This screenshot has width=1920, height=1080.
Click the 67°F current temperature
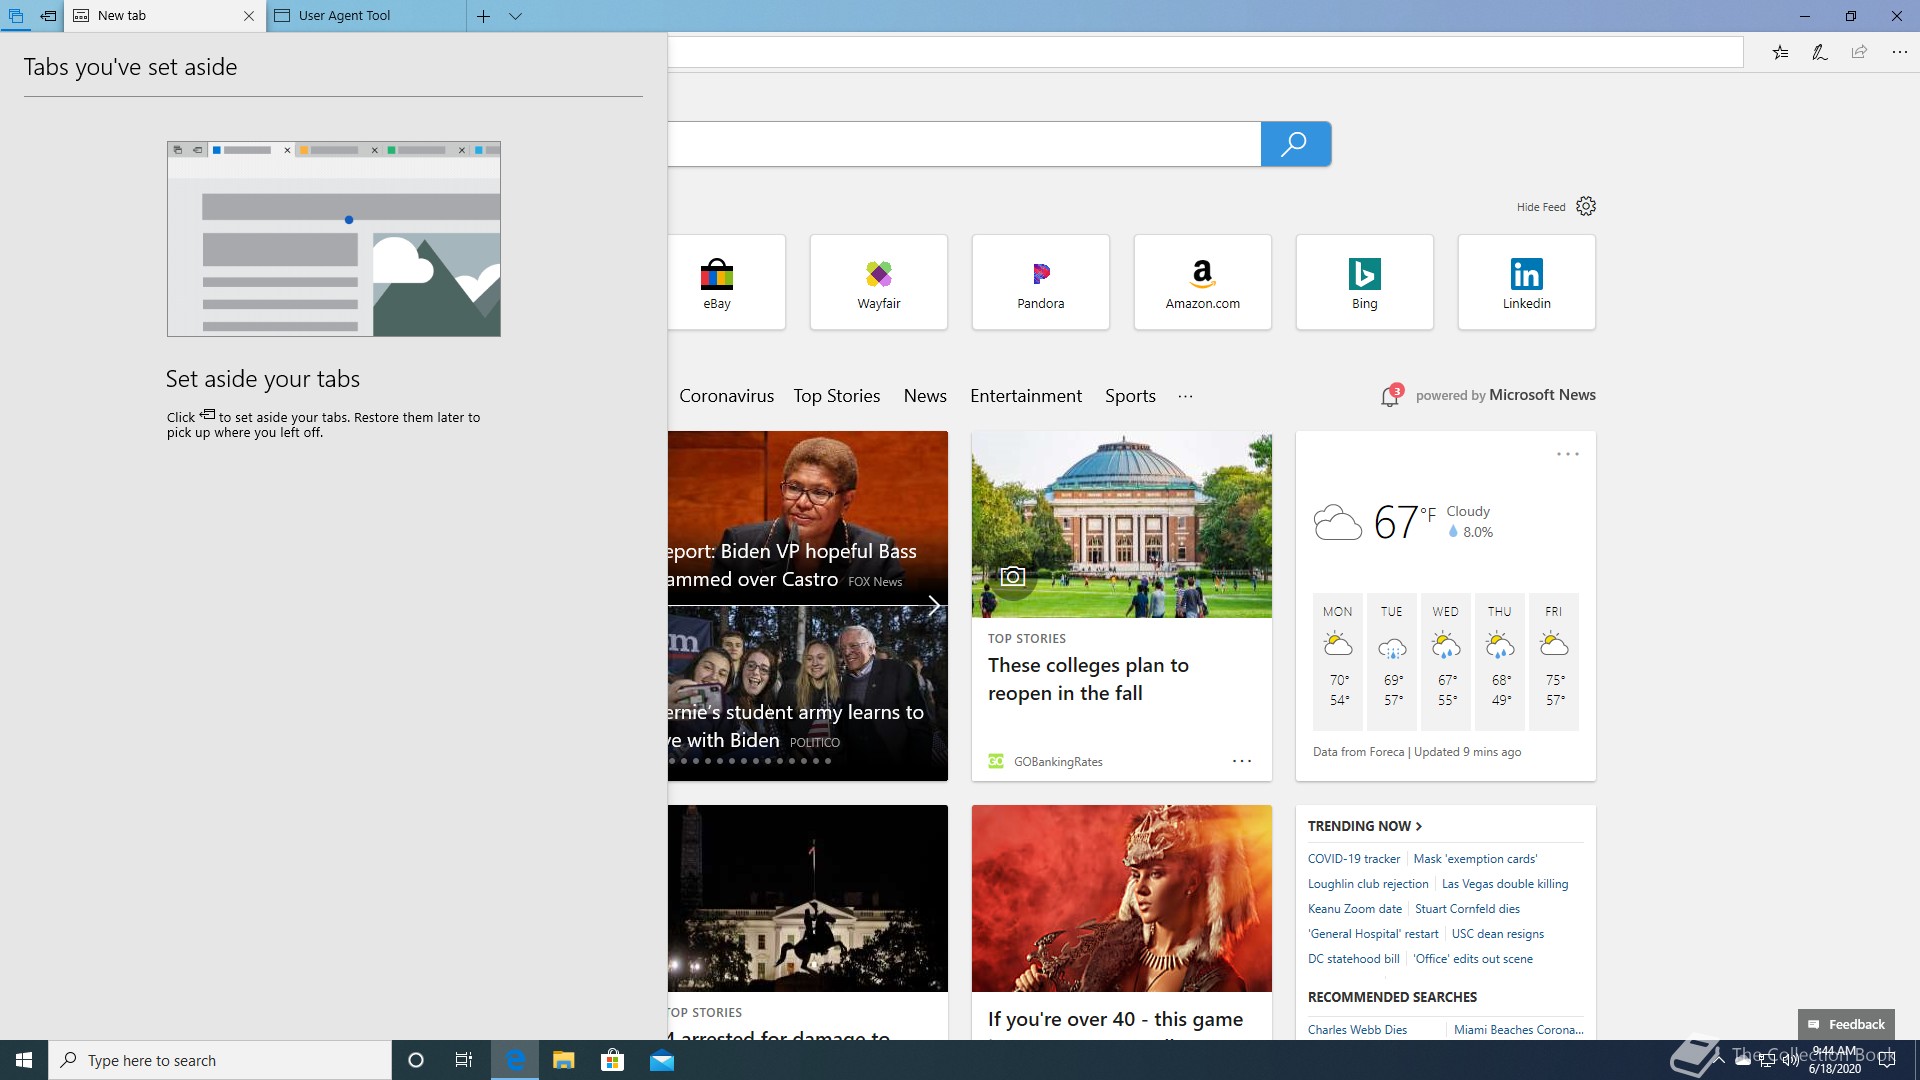tap(1404, 521)
